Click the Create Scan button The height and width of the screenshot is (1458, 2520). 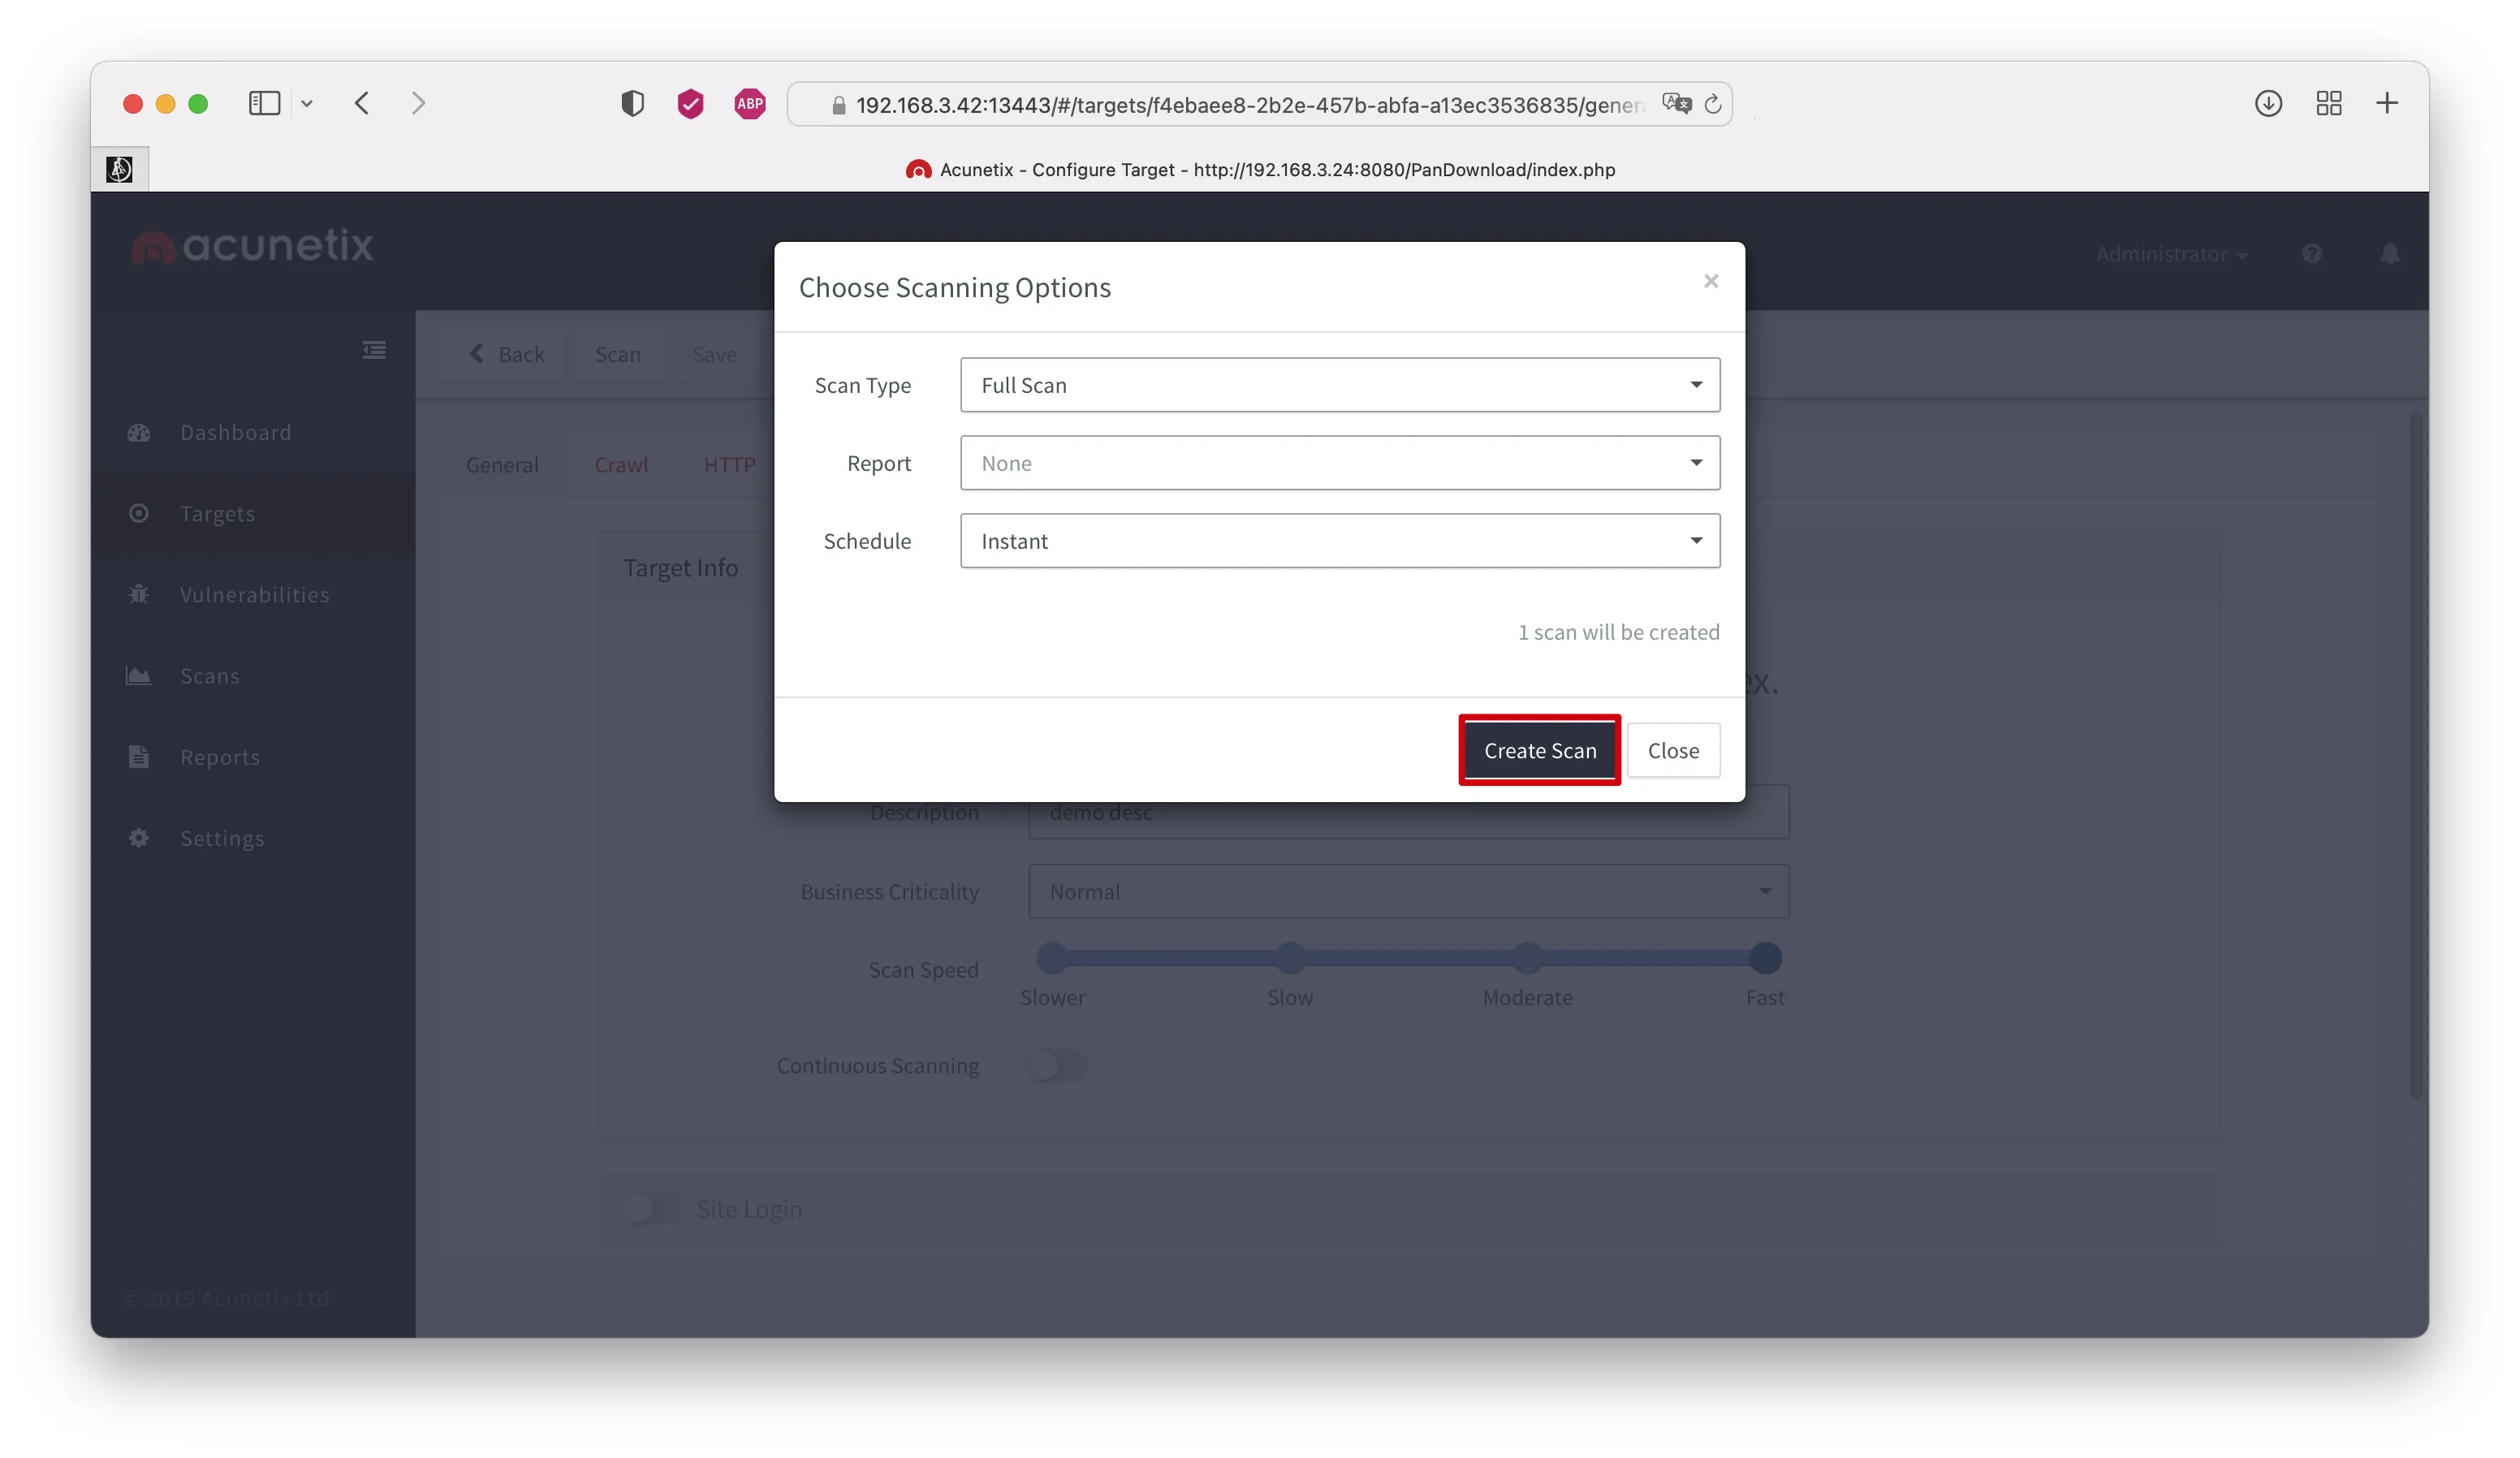coord(1540,751)
